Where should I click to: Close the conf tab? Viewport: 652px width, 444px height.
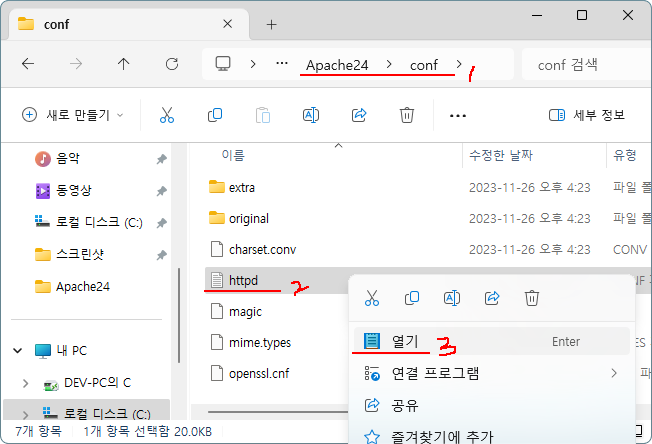[x=227, y=24]
